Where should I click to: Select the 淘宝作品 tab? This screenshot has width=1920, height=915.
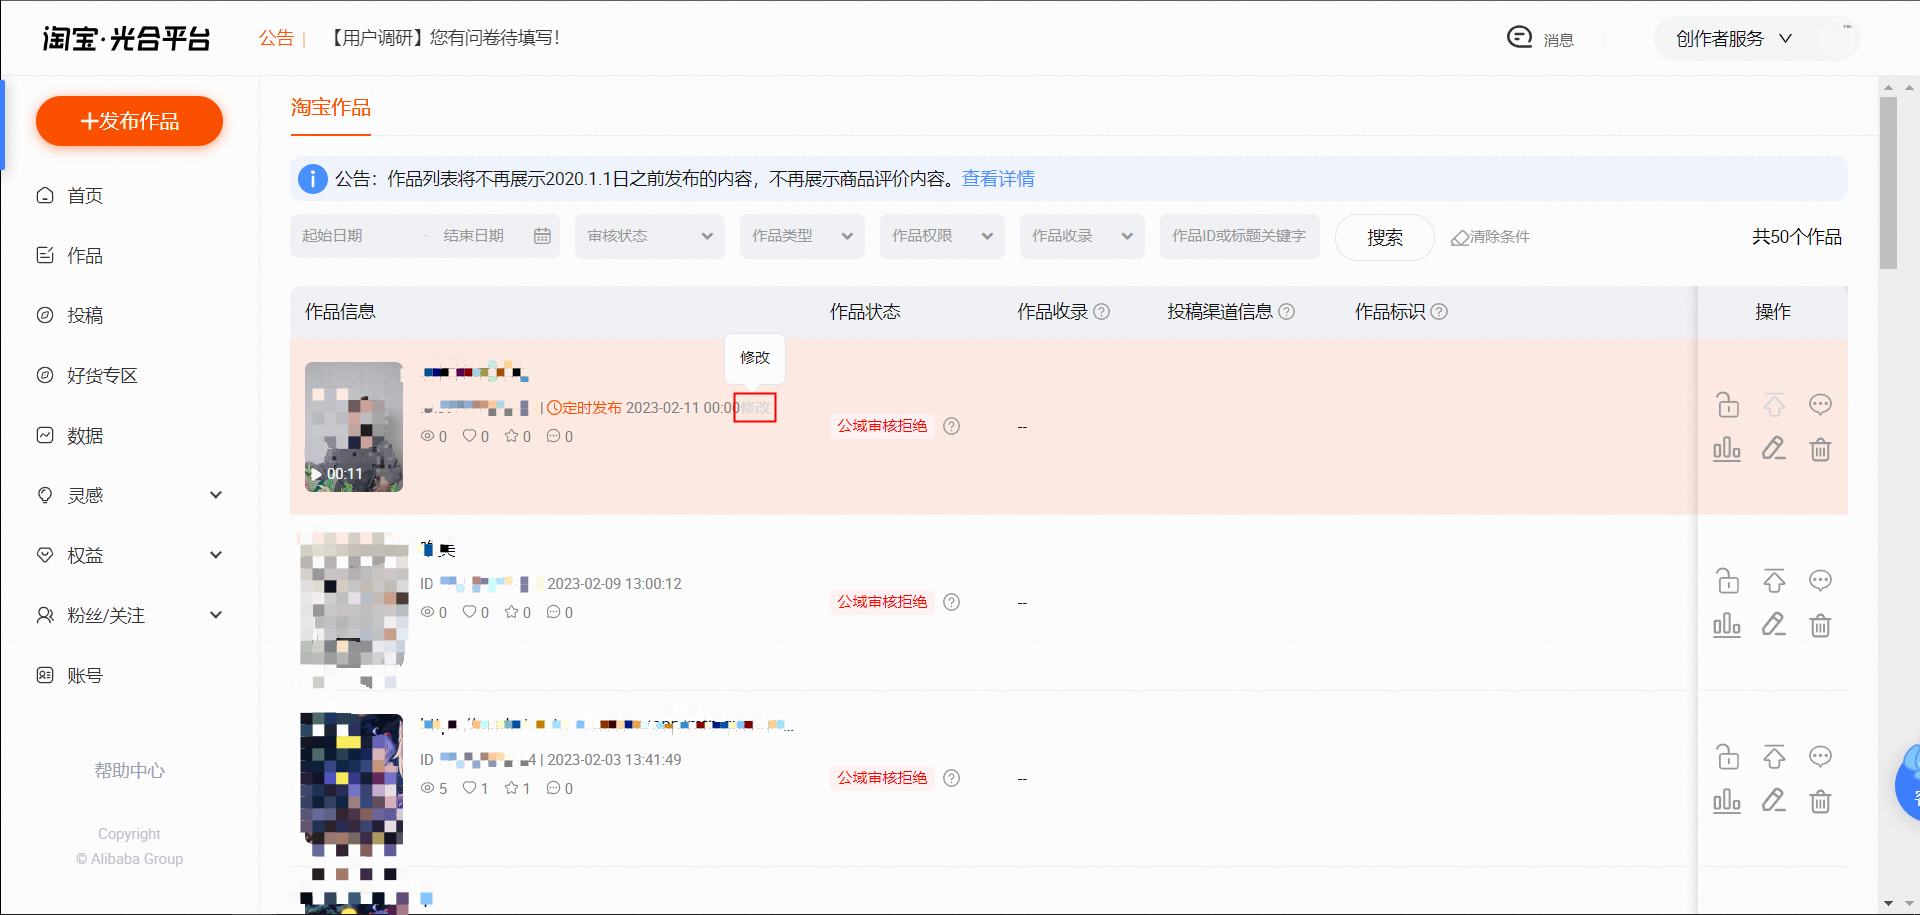click(x=331, y=107)
